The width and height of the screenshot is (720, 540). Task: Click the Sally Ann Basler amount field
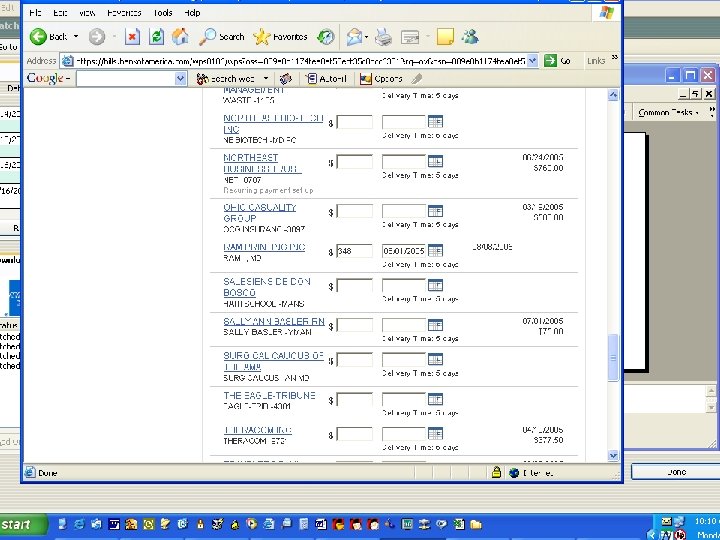click(x=354, y=325)
